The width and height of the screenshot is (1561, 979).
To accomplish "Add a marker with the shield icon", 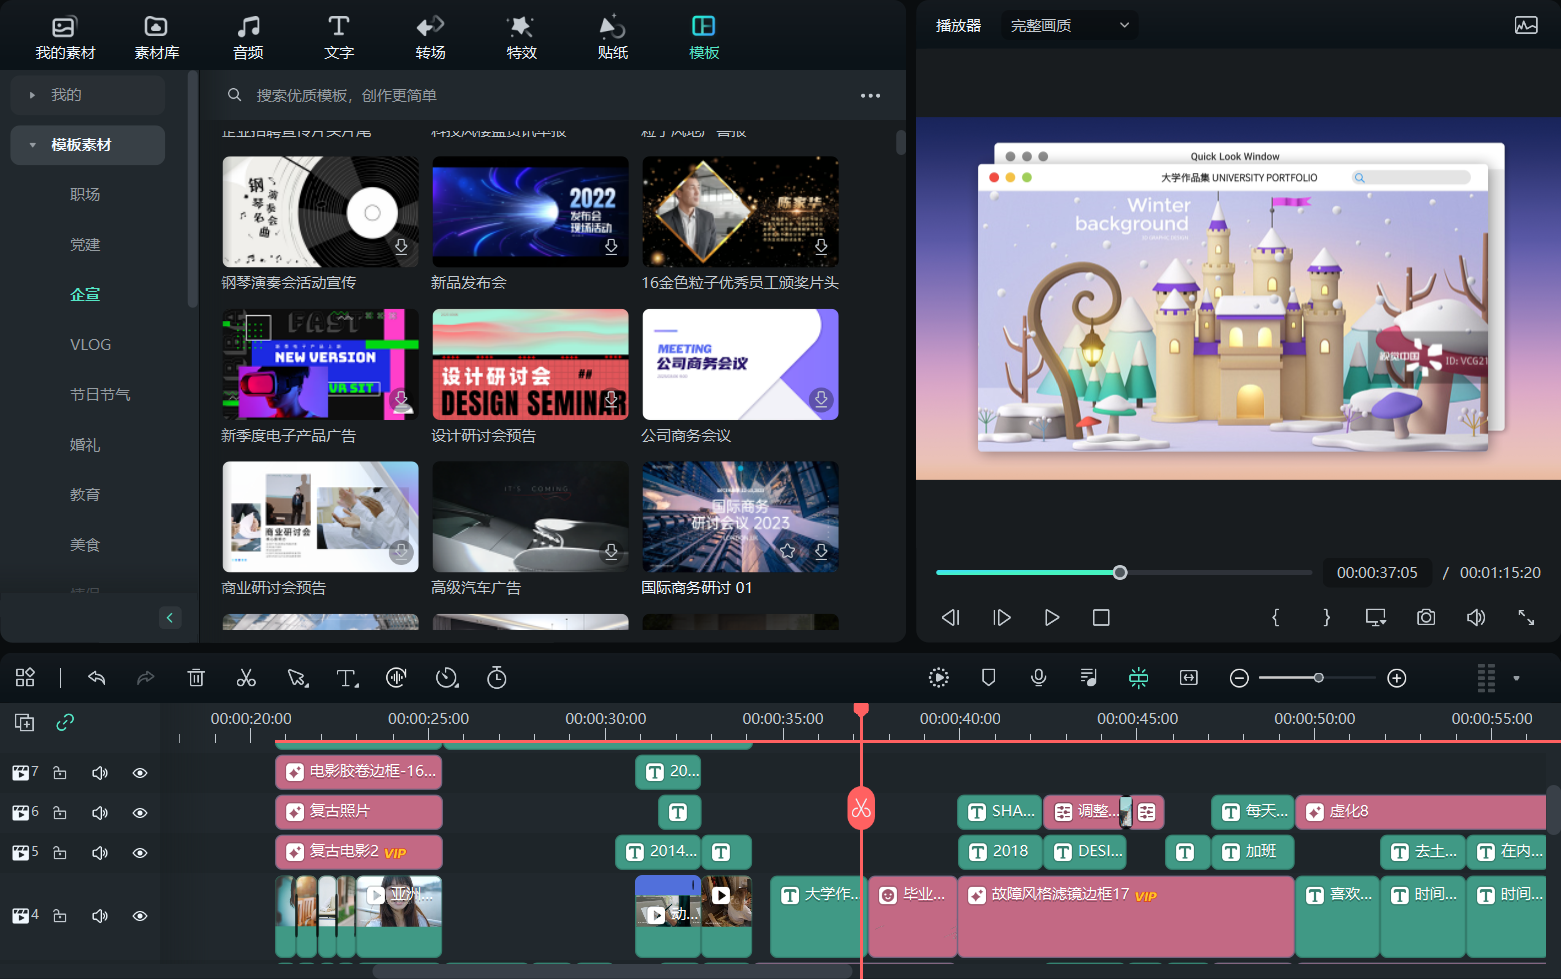I will point(989,678).
